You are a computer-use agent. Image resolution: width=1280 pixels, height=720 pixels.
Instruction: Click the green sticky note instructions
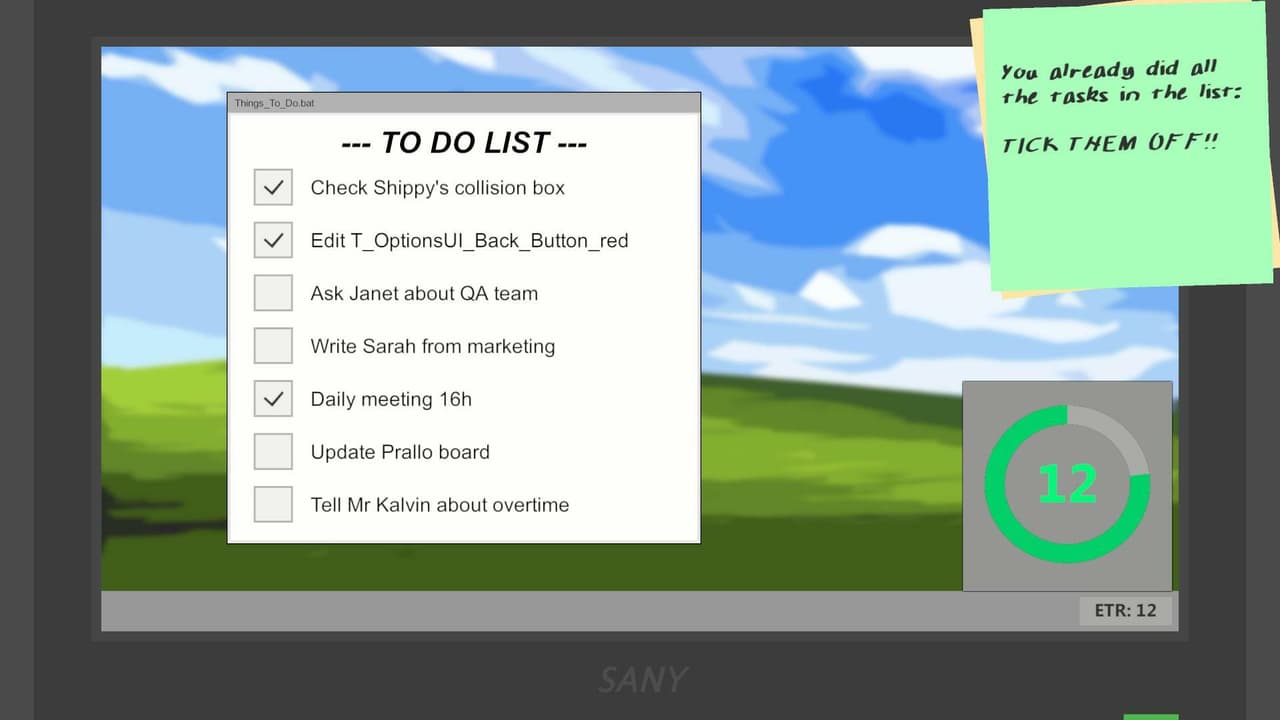[1128, 145]
